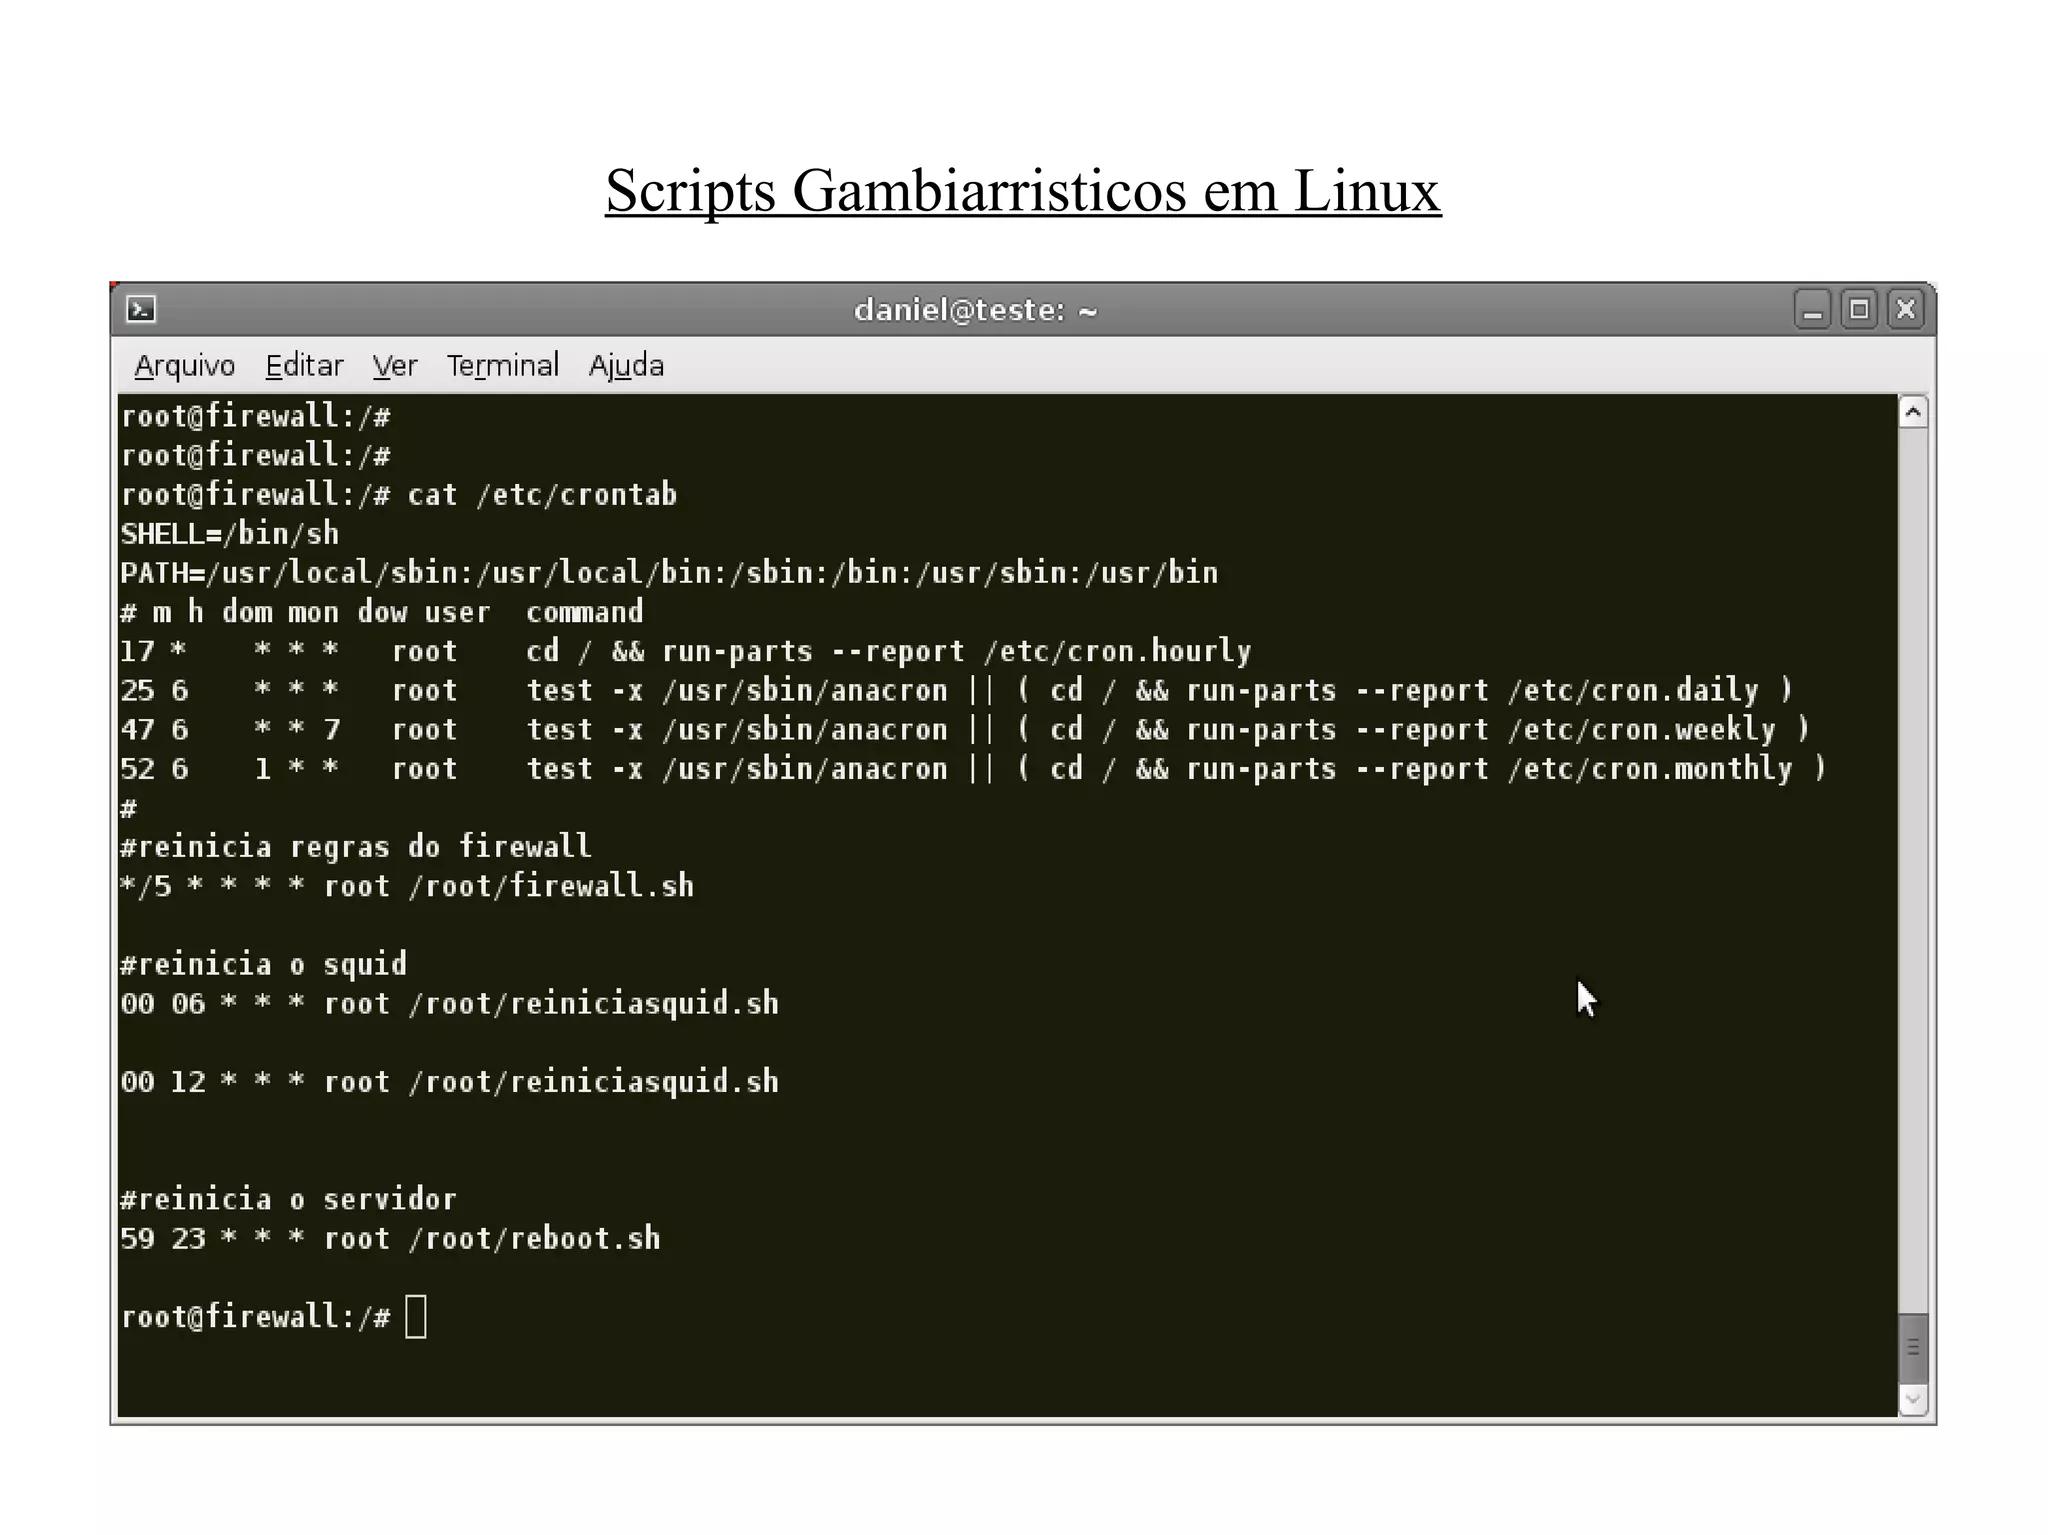Open the Arquivo menu

click(185, 366)
